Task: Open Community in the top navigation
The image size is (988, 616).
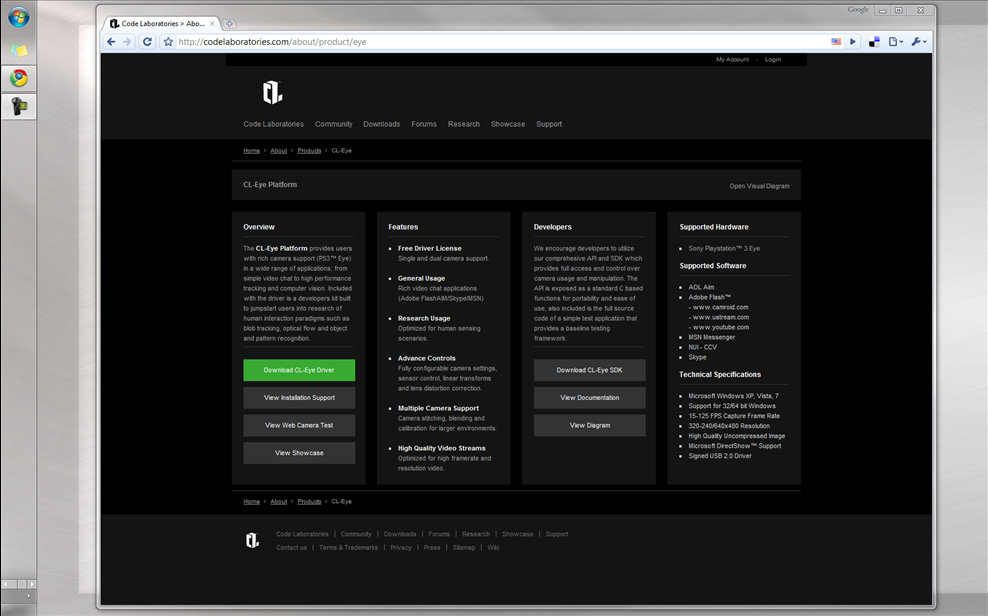Action: click(334, 124)
